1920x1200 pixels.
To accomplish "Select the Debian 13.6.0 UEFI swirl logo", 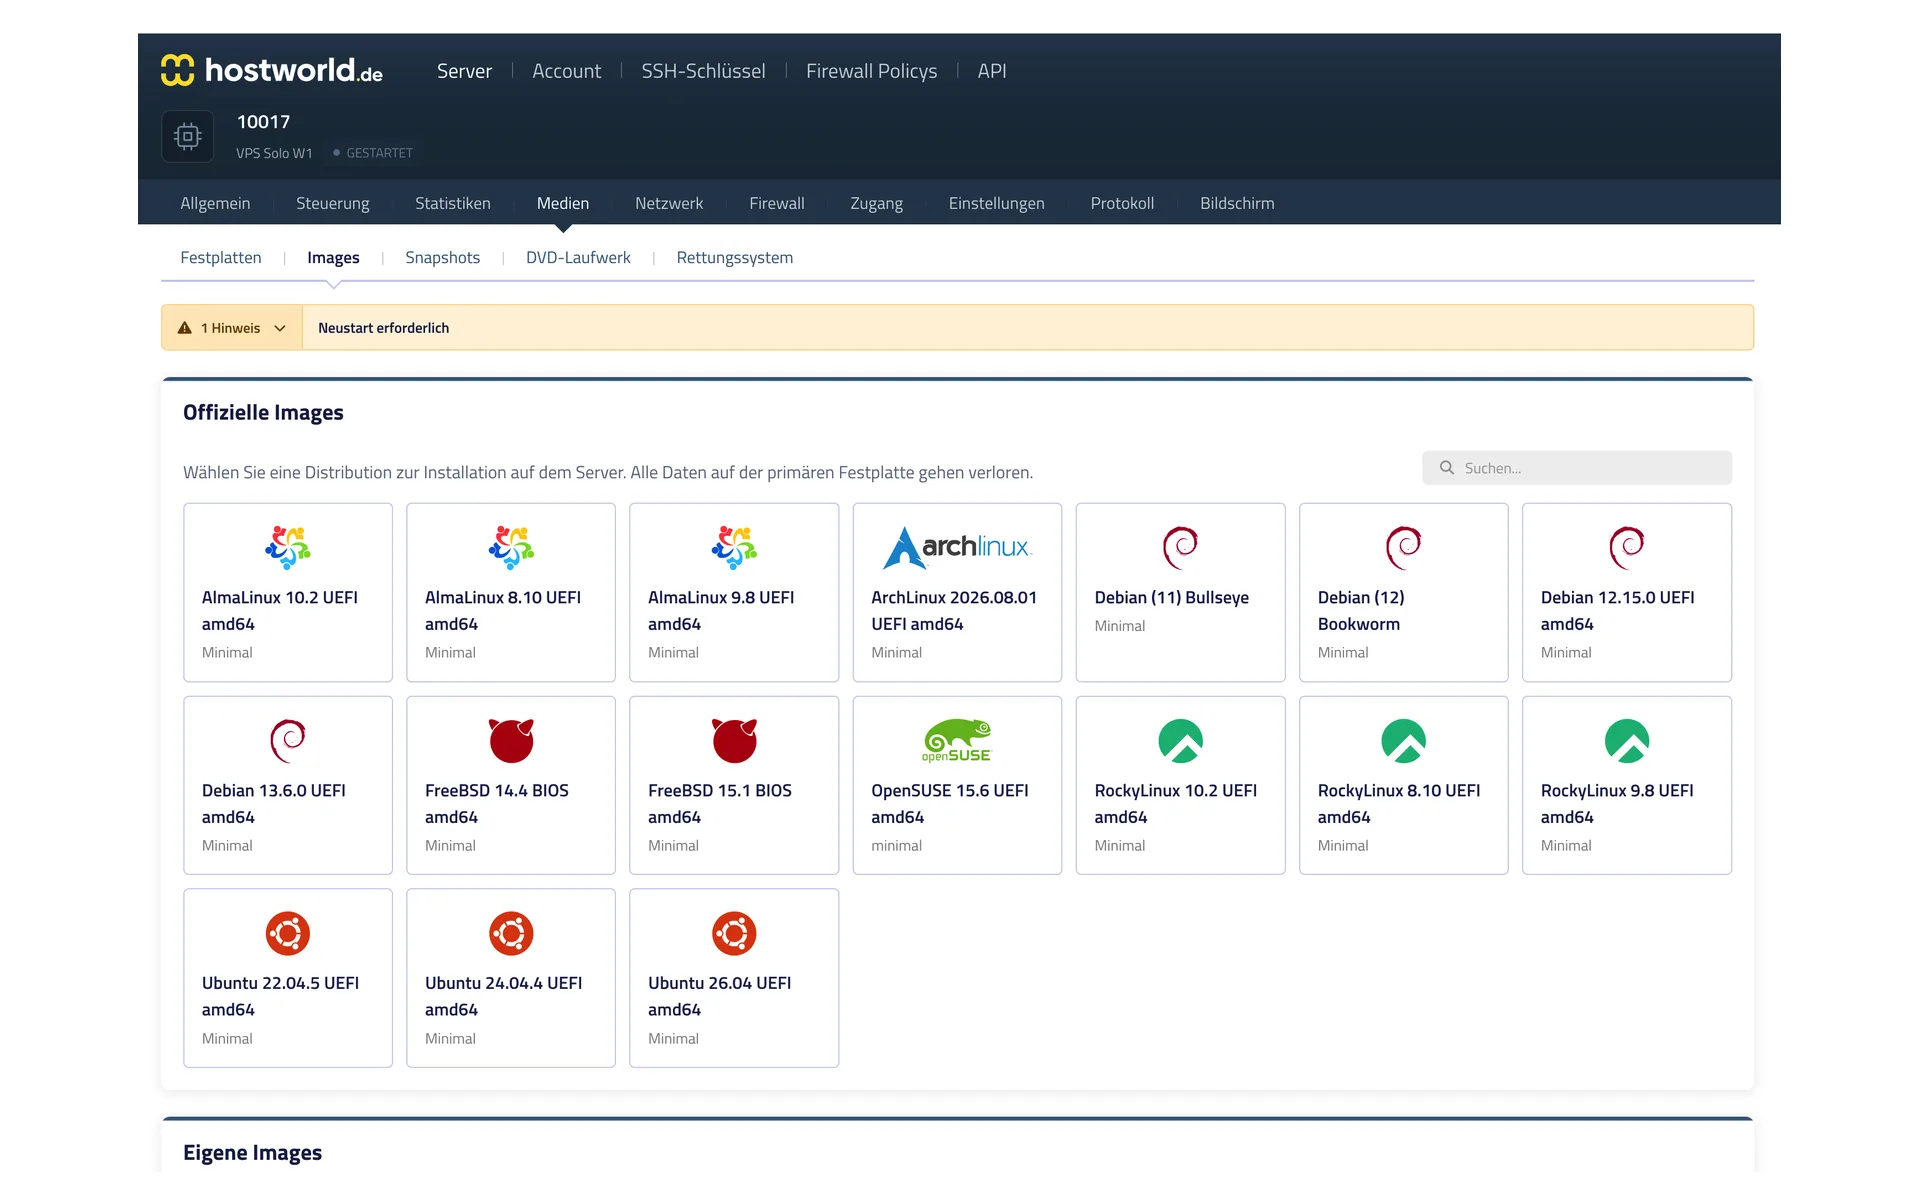I will click(288, 740).
